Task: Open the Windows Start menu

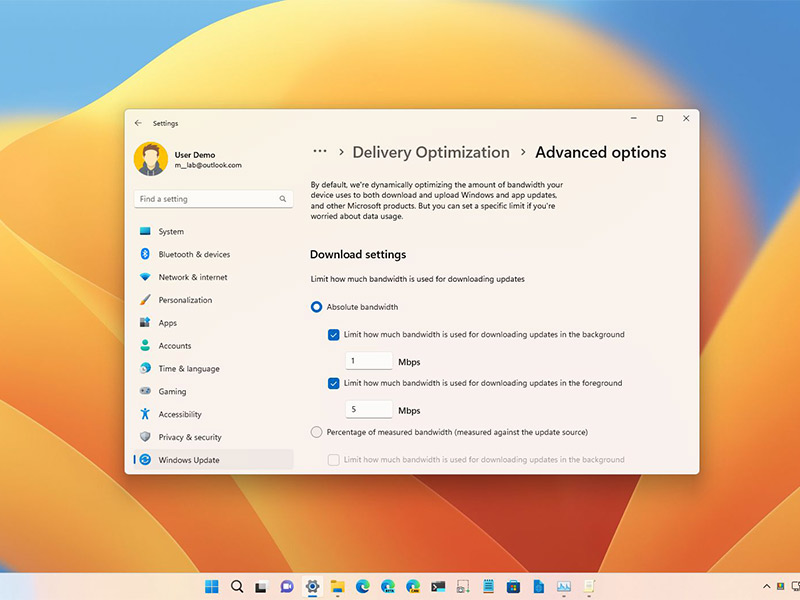Action: [x=212, y=587]
